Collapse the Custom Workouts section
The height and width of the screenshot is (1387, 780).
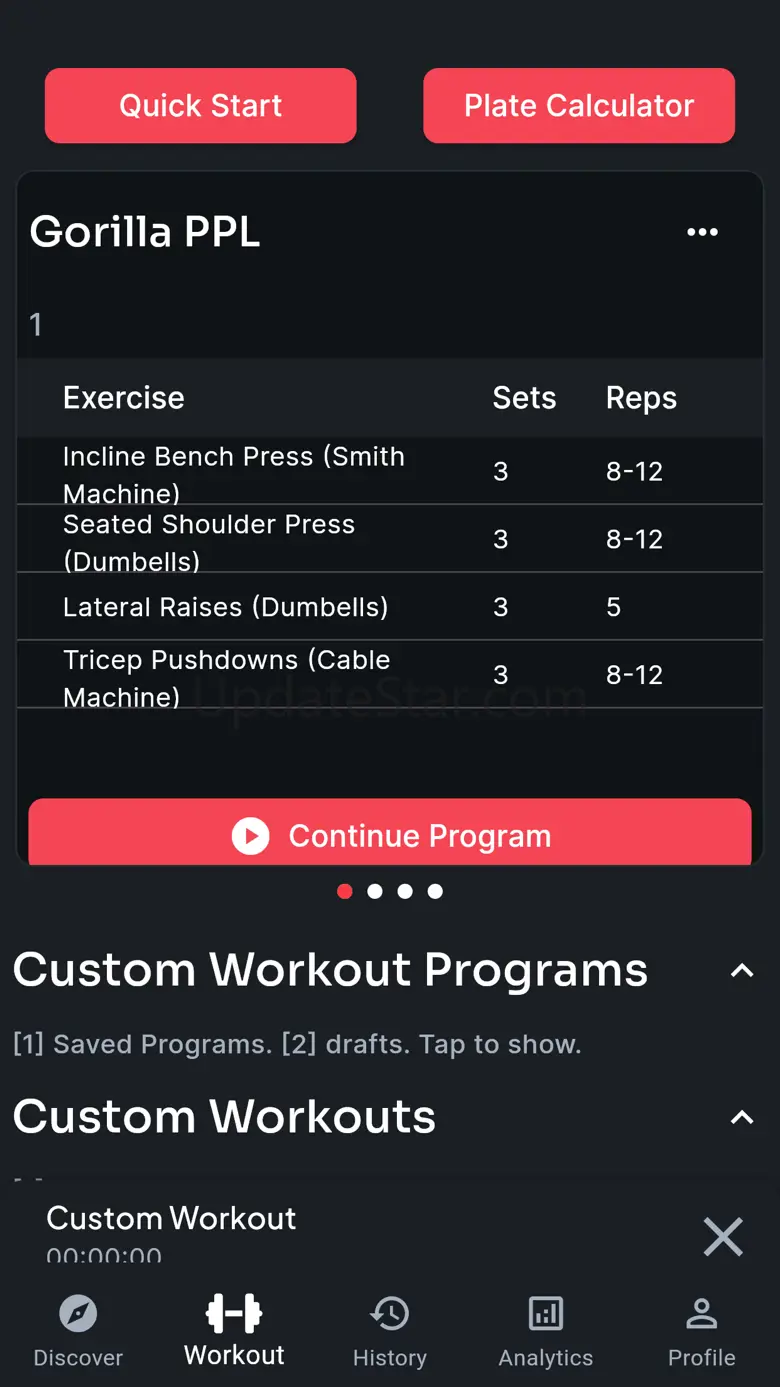(742, 1117)
